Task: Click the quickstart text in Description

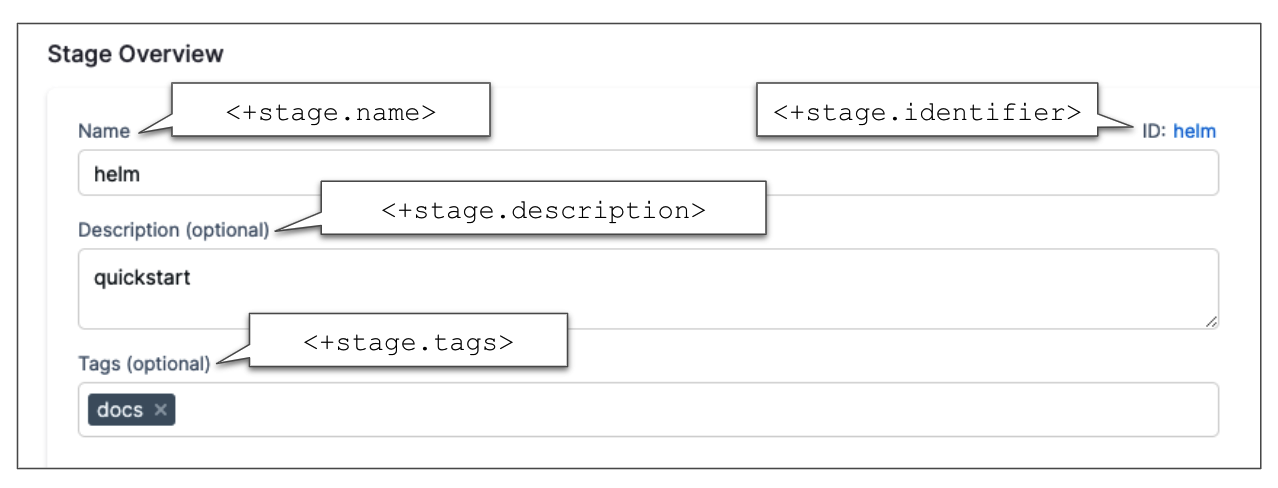Action: click(142, 278)
